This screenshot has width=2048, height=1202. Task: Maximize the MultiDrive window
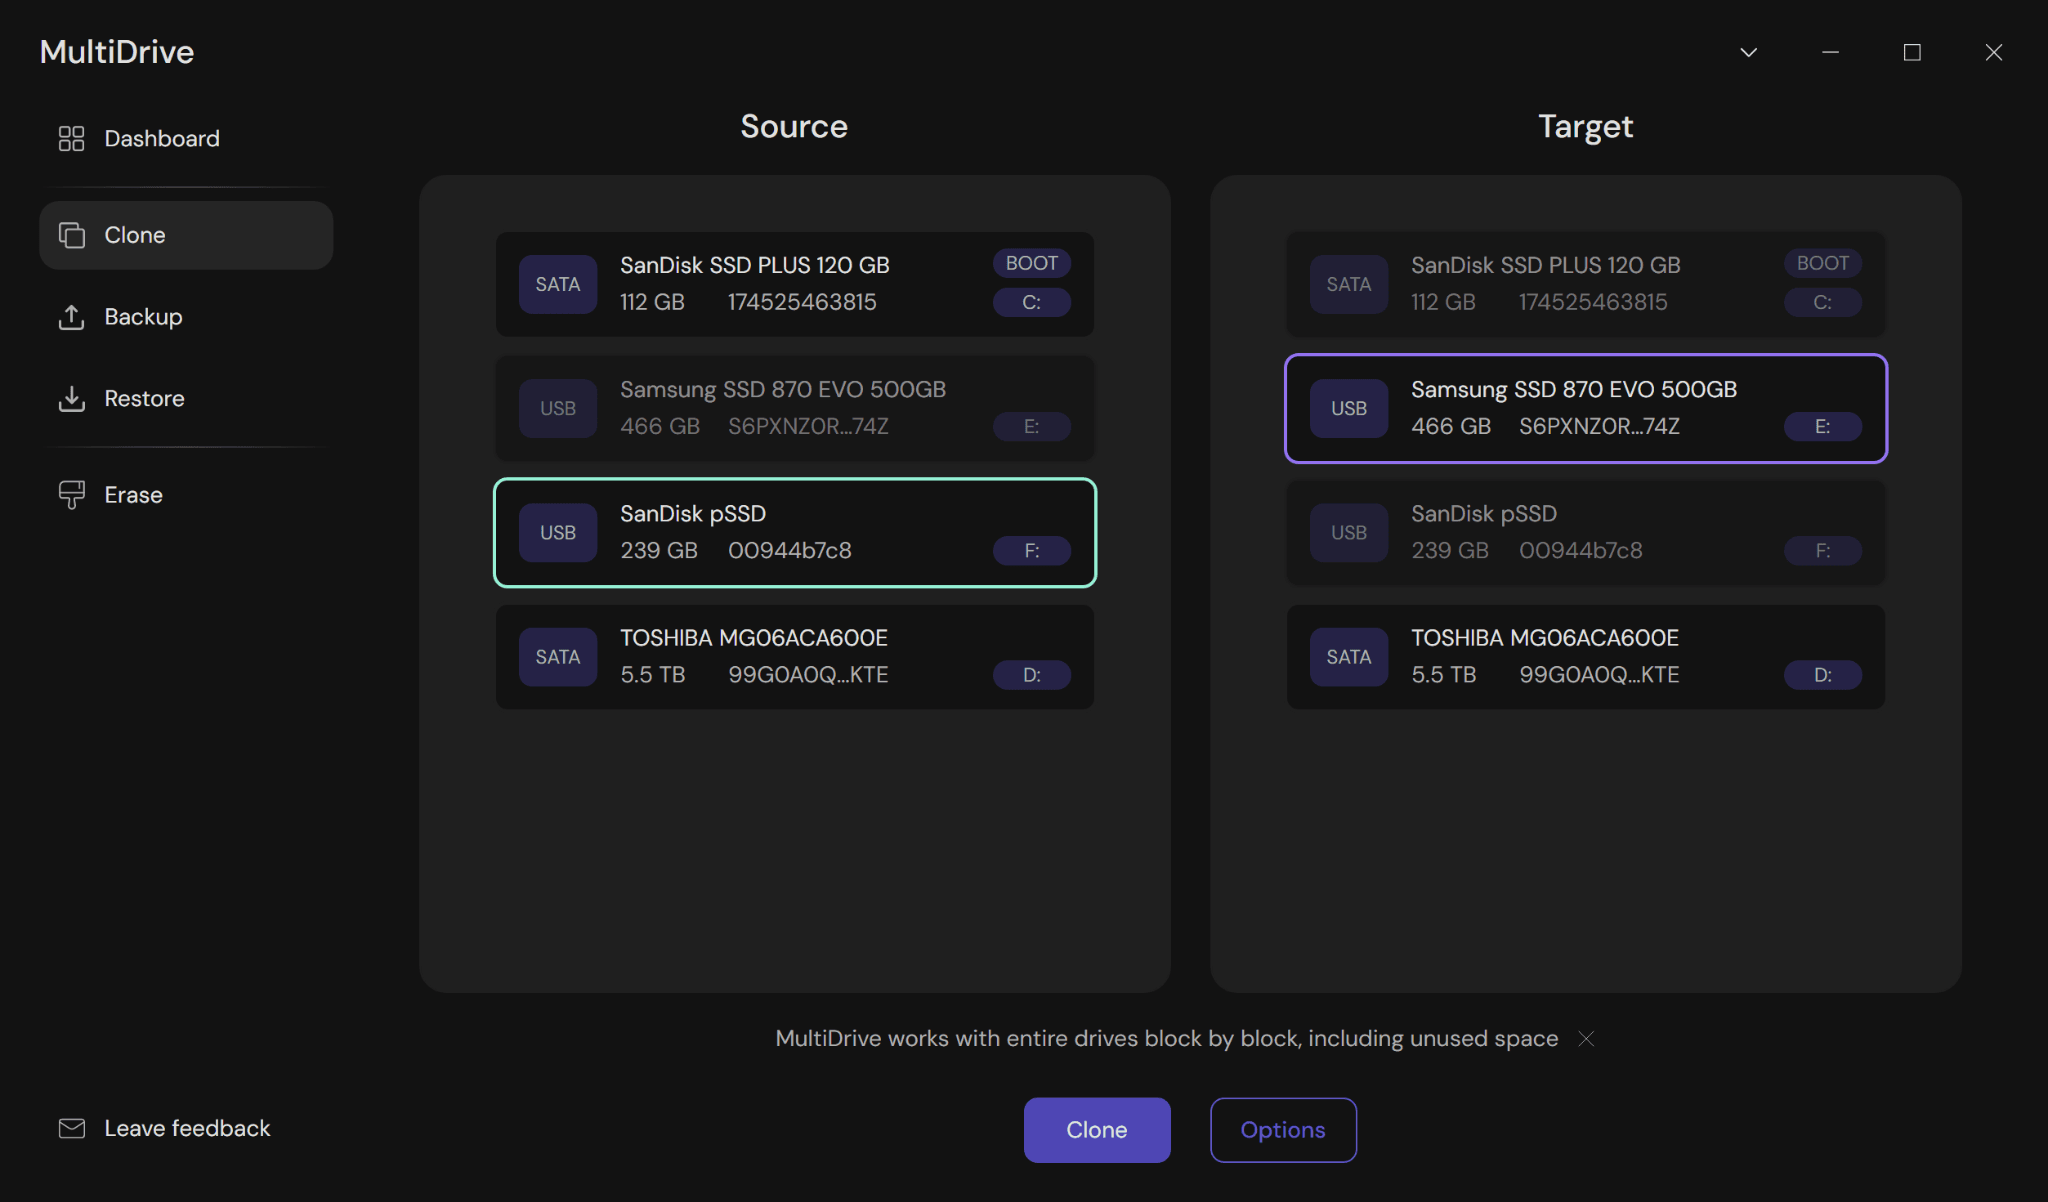point(1912,52)
